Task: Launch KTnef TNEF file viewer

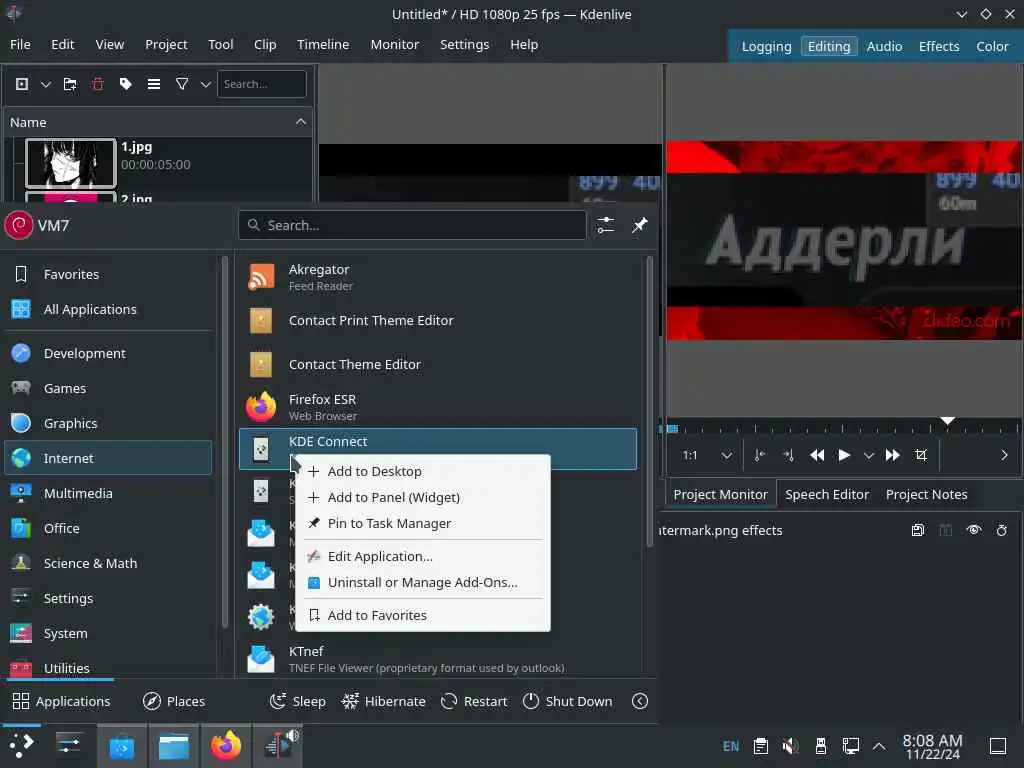Action: 438,659
